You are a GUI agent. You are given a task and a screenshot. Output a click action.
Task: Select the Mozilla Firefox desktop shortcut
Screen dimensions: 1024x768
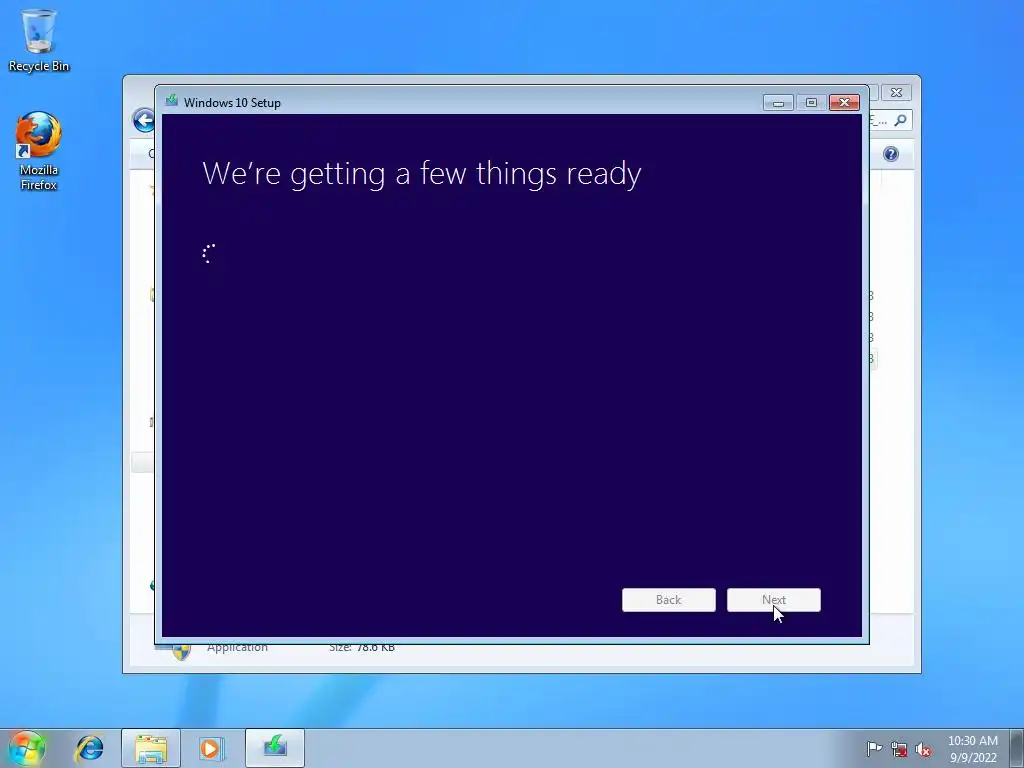click(39, 152)
